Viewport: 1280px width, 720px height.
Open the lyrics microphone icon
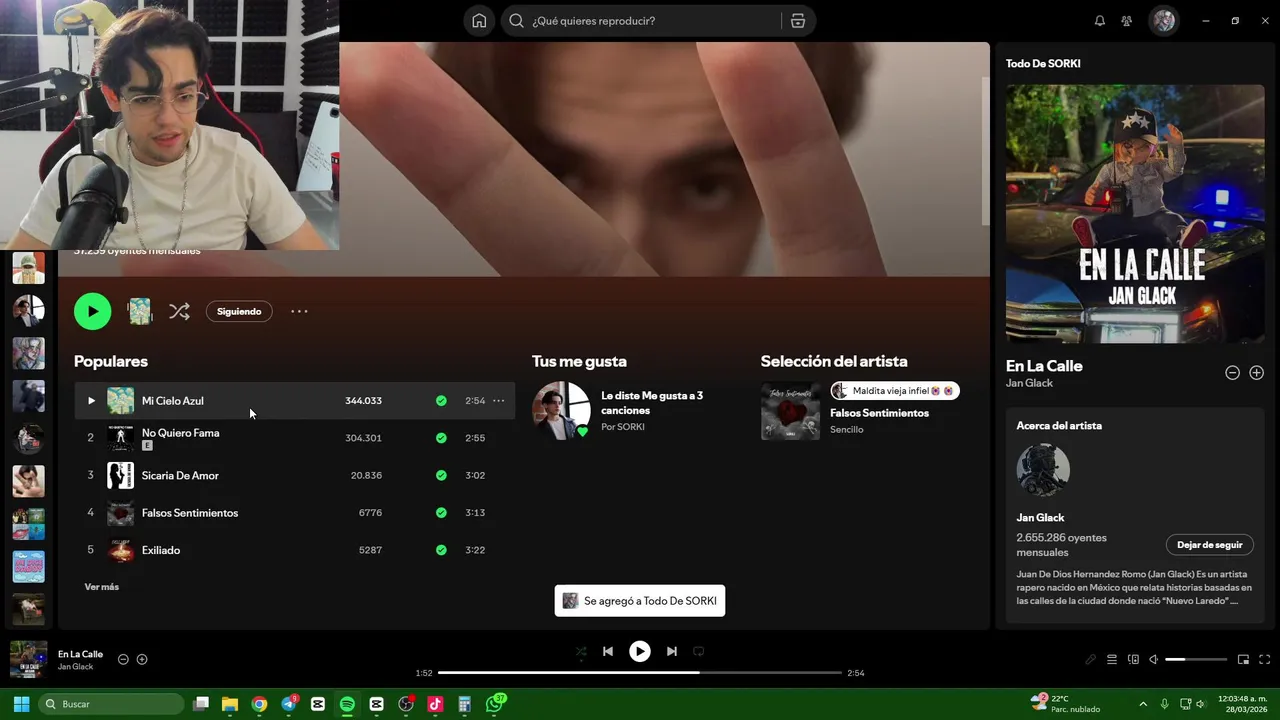coord(1091,660)
